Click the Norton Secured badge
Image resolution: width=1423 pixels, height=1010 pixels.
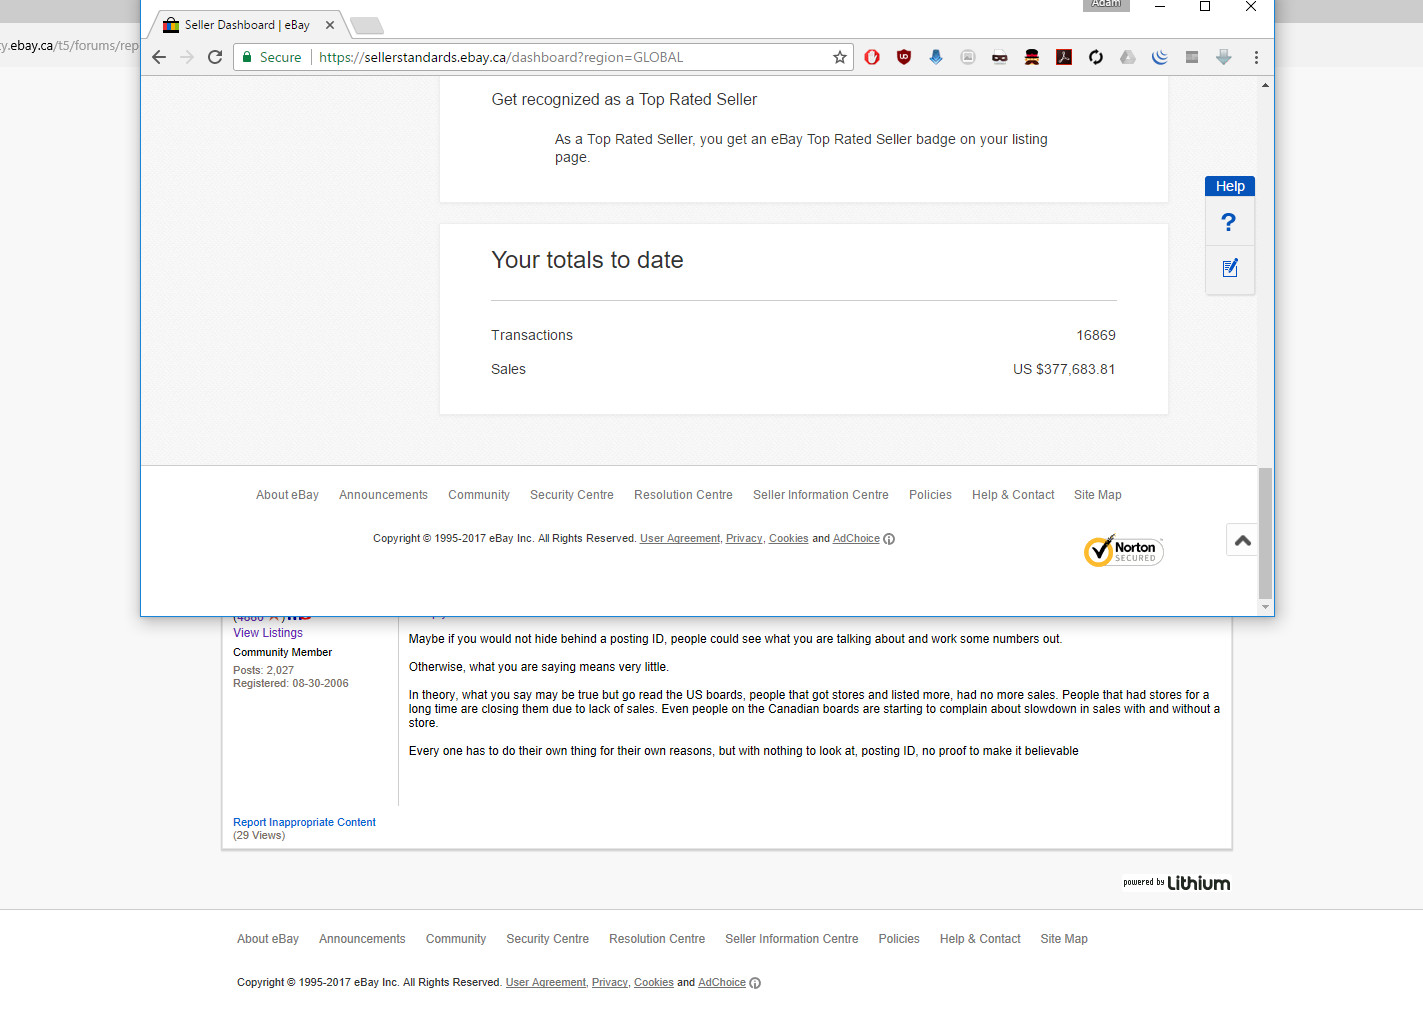coord(1124,550)
